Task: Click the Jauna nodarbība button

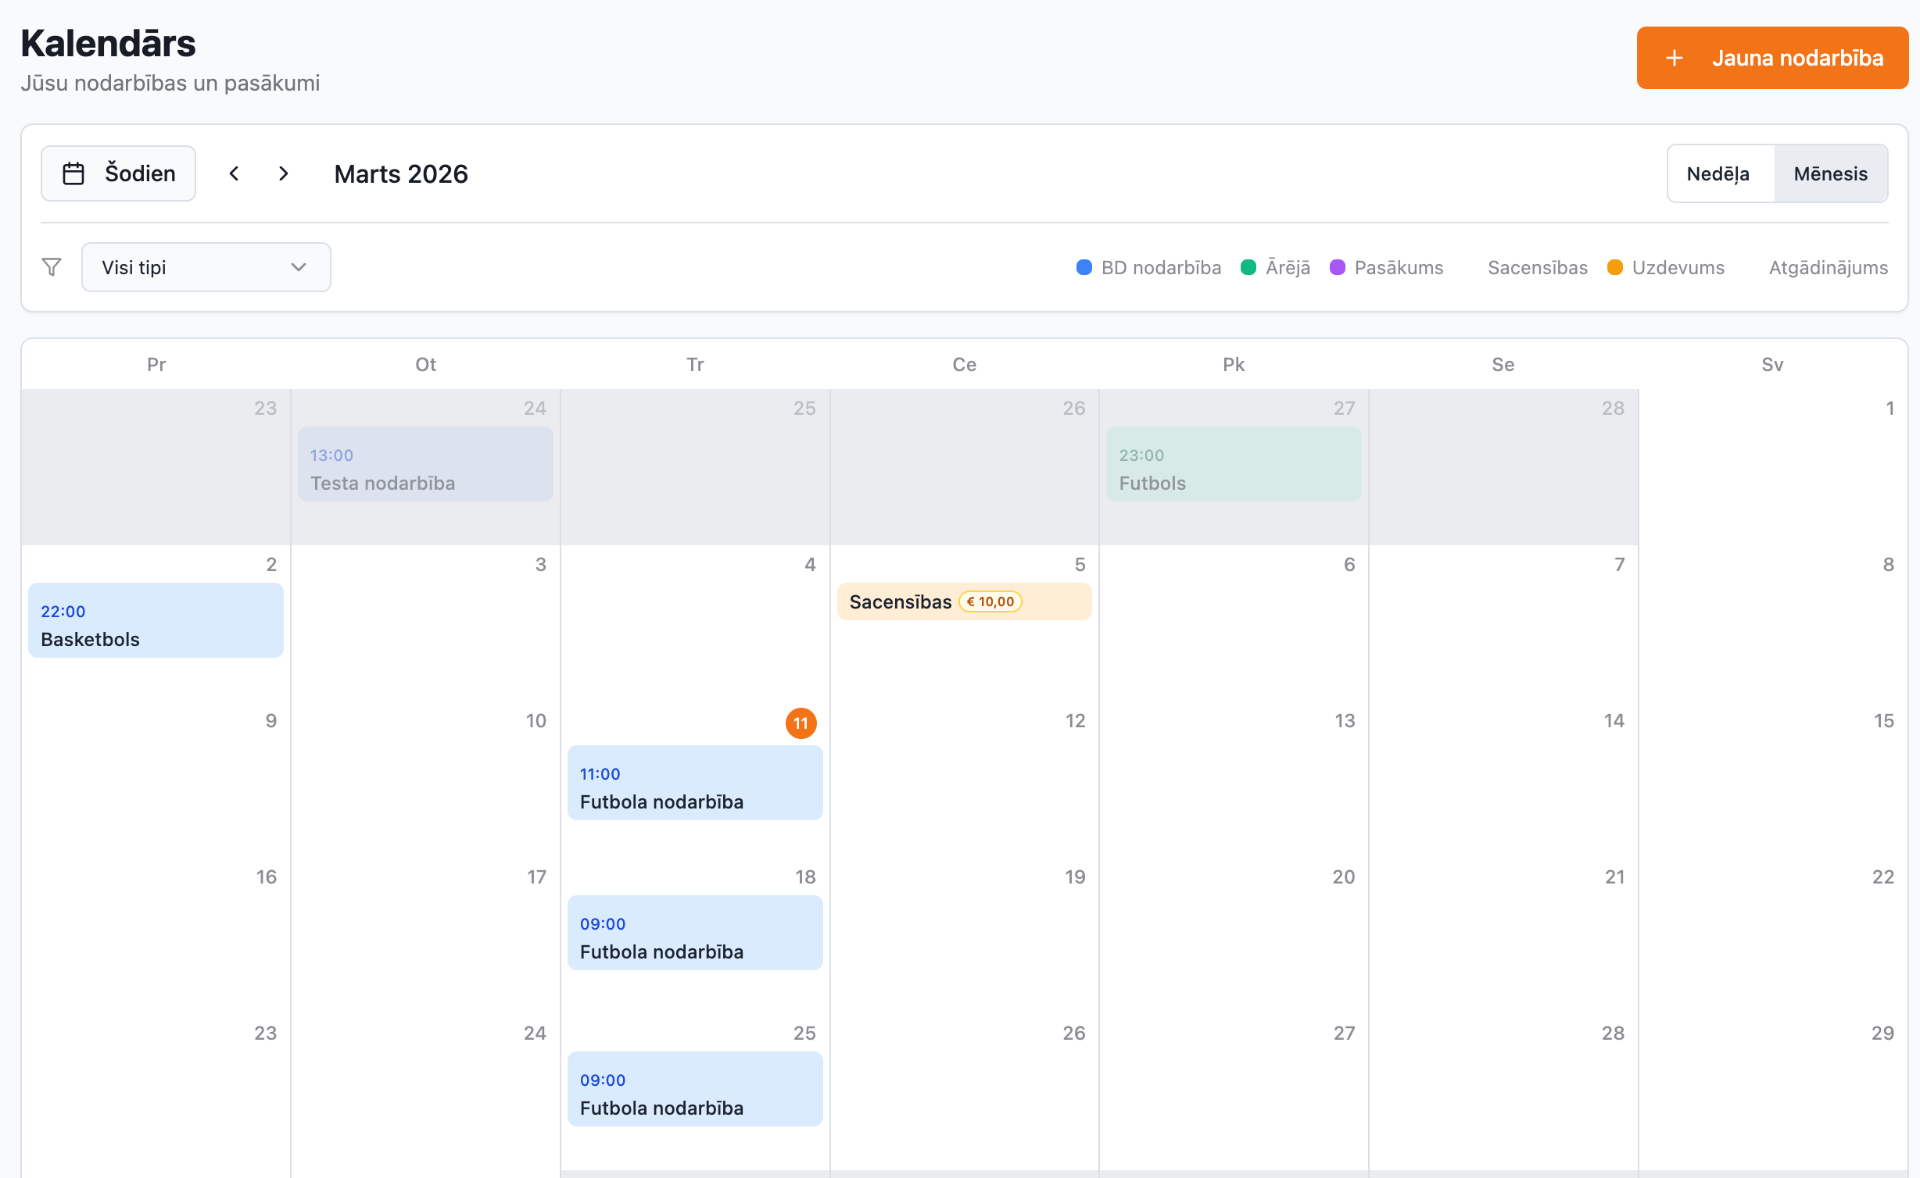Action: 1772,58
